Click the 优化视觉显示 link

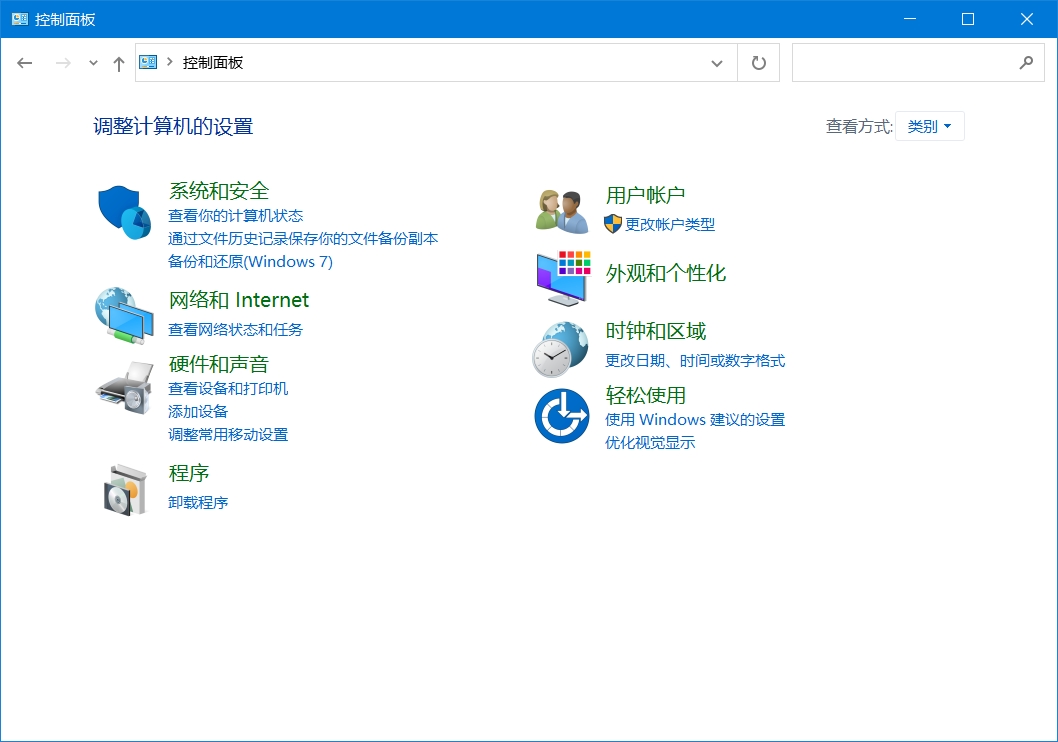pyautogui.click(x=650, y=443)
